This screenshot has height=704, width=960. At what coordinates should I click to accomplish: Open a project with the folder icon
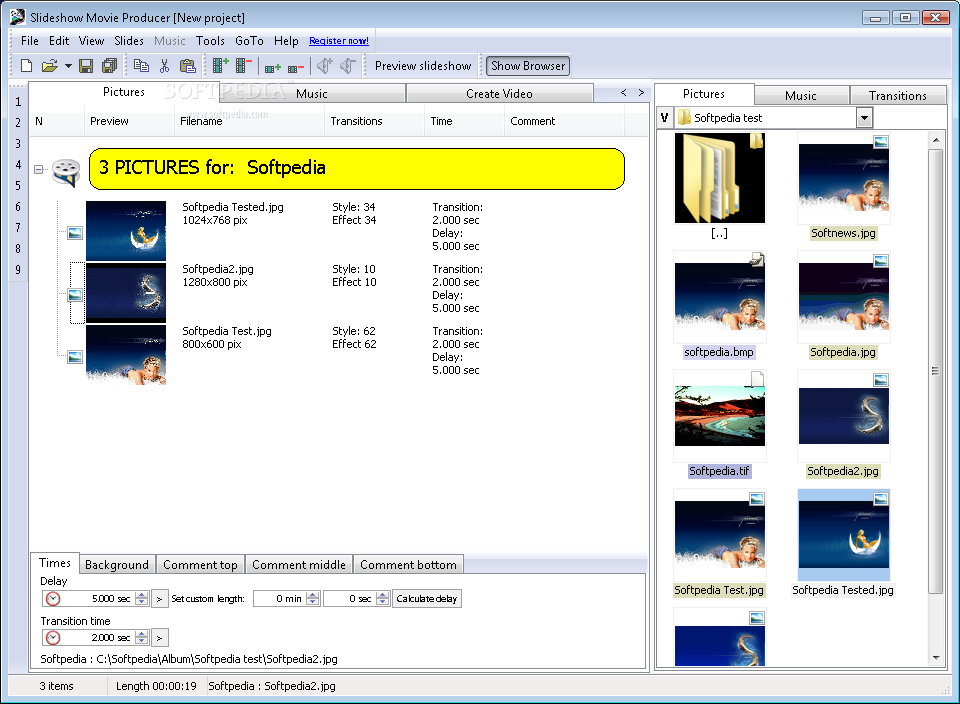click(x=49, y=66)
